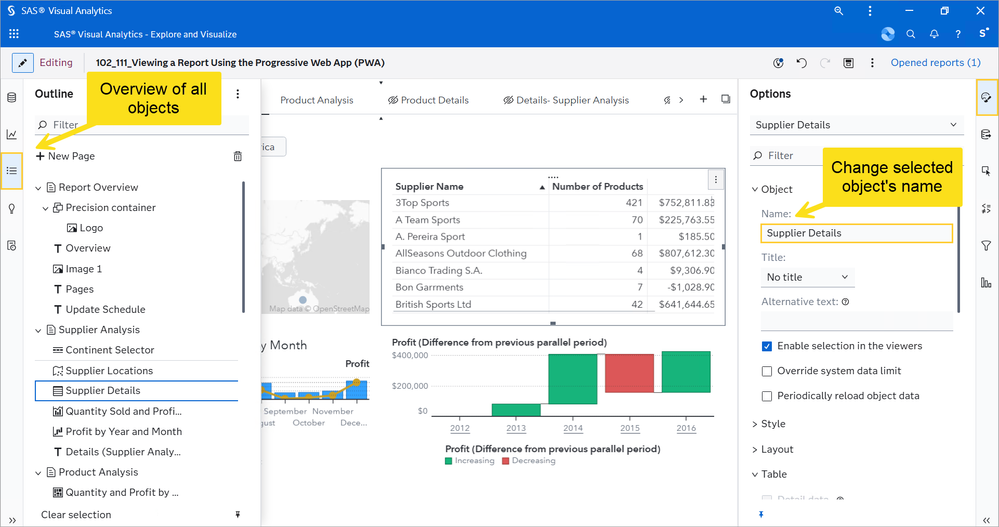
Task: Open the applications grid menu
Action: point(13,34)
